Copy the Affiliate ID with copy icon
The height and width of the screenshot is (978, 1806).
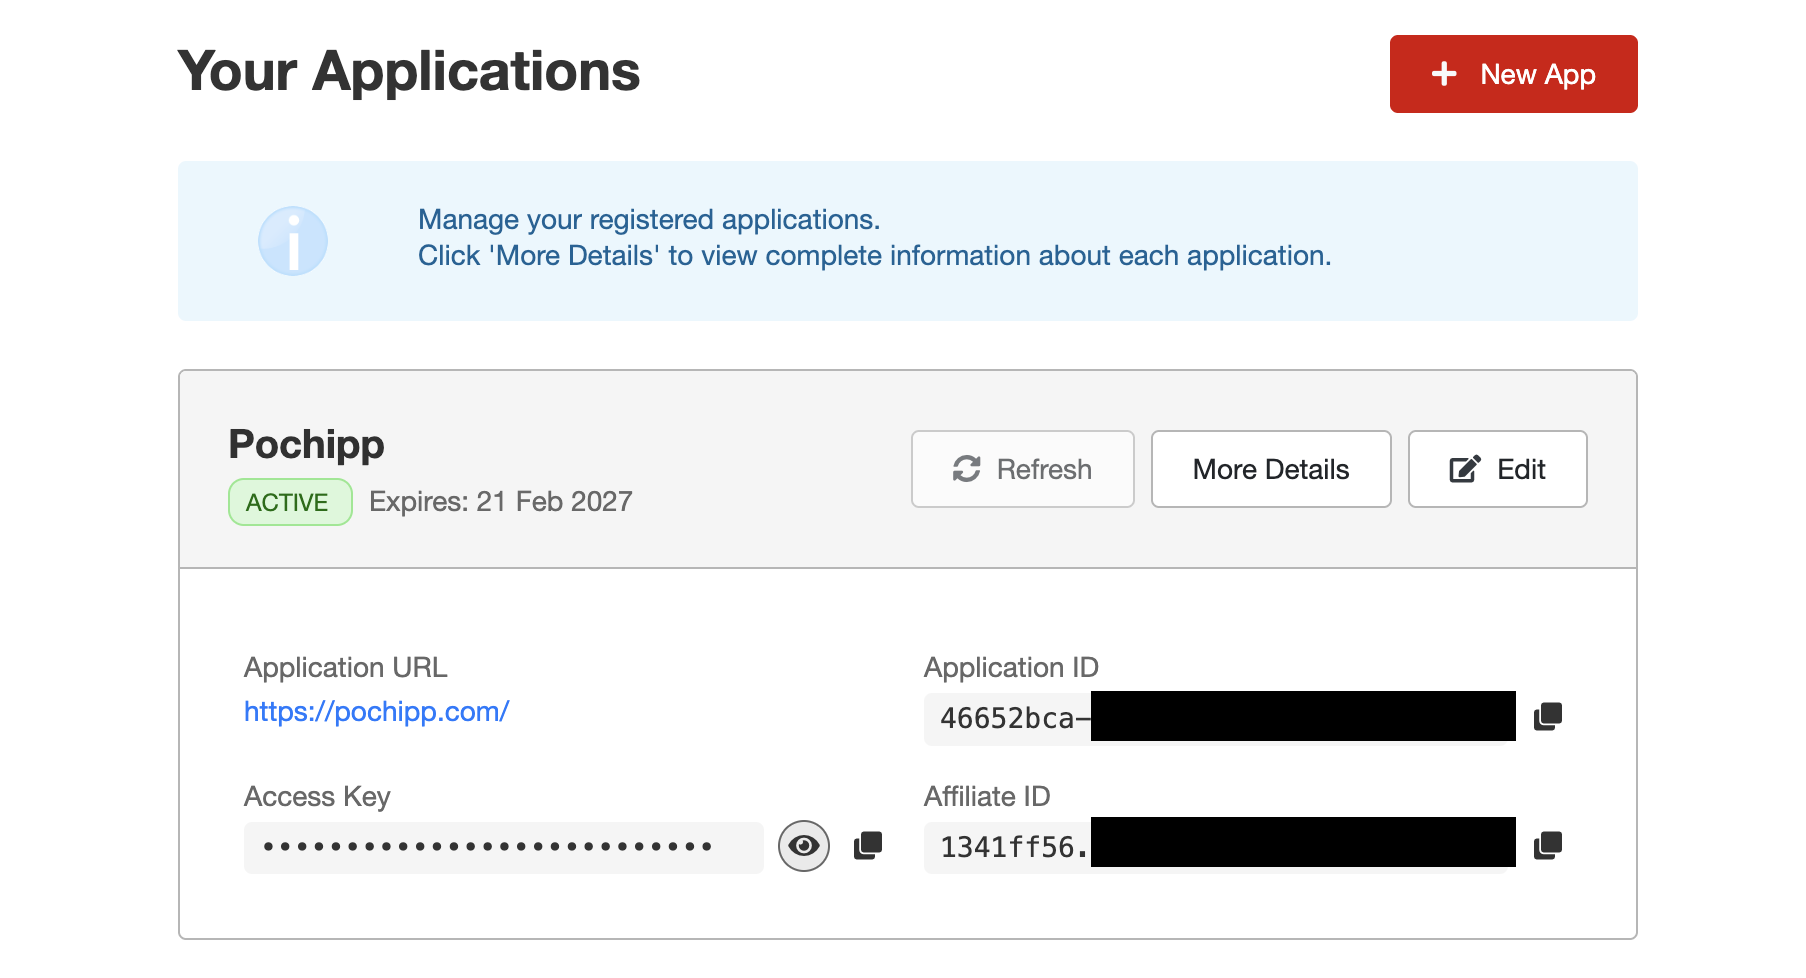[x=1548, y=846]
